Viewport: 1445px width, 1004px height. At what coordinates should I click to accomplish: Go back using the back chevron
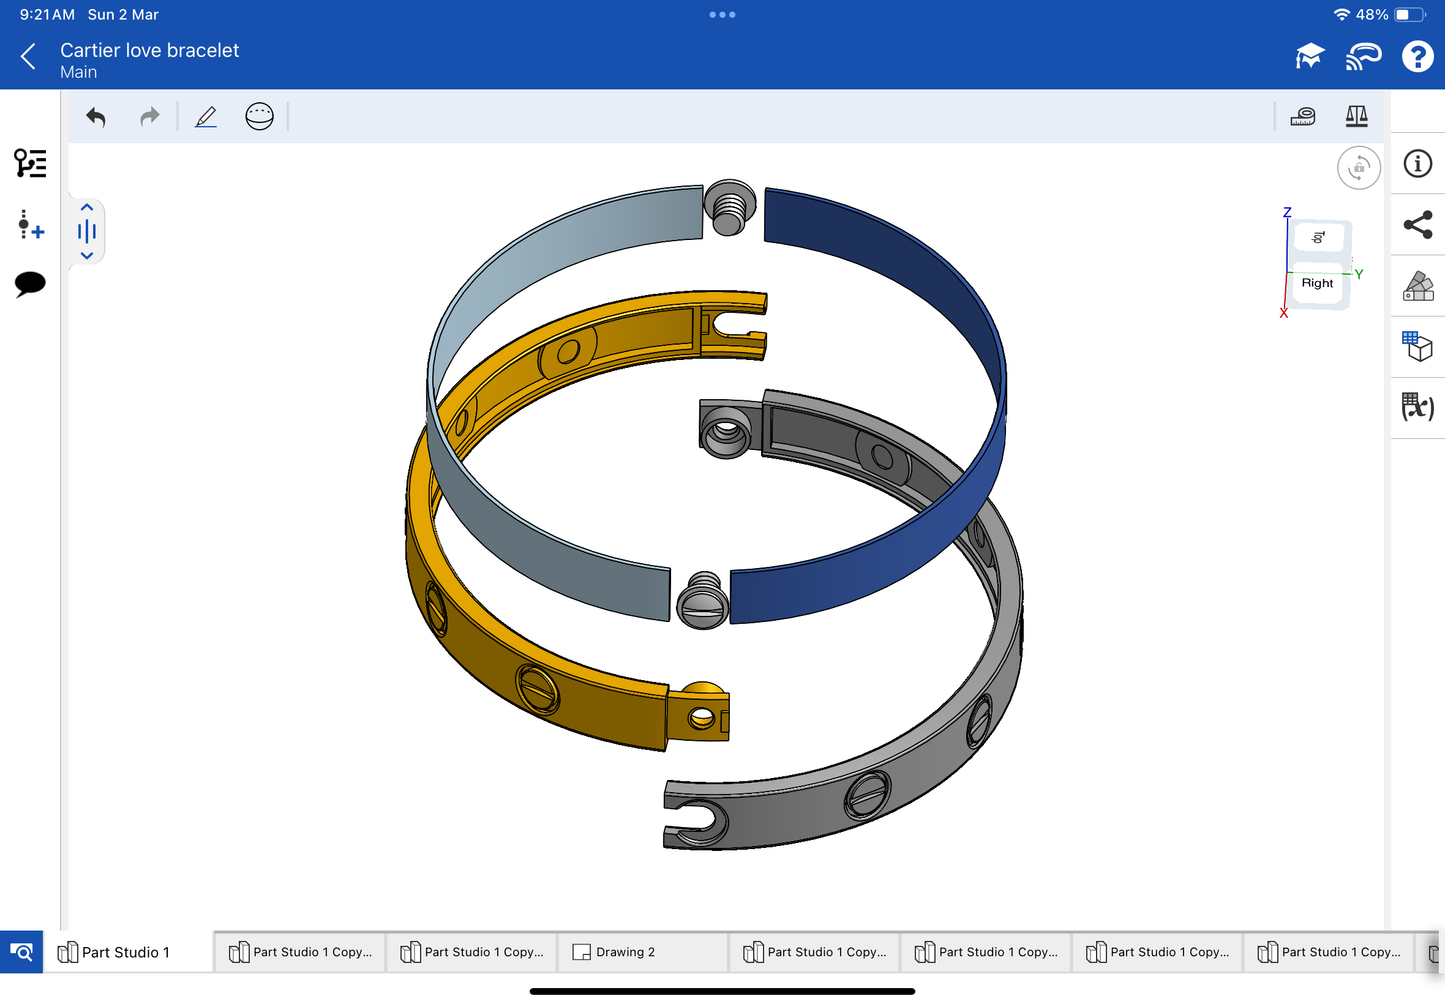[x=28, y=57]
